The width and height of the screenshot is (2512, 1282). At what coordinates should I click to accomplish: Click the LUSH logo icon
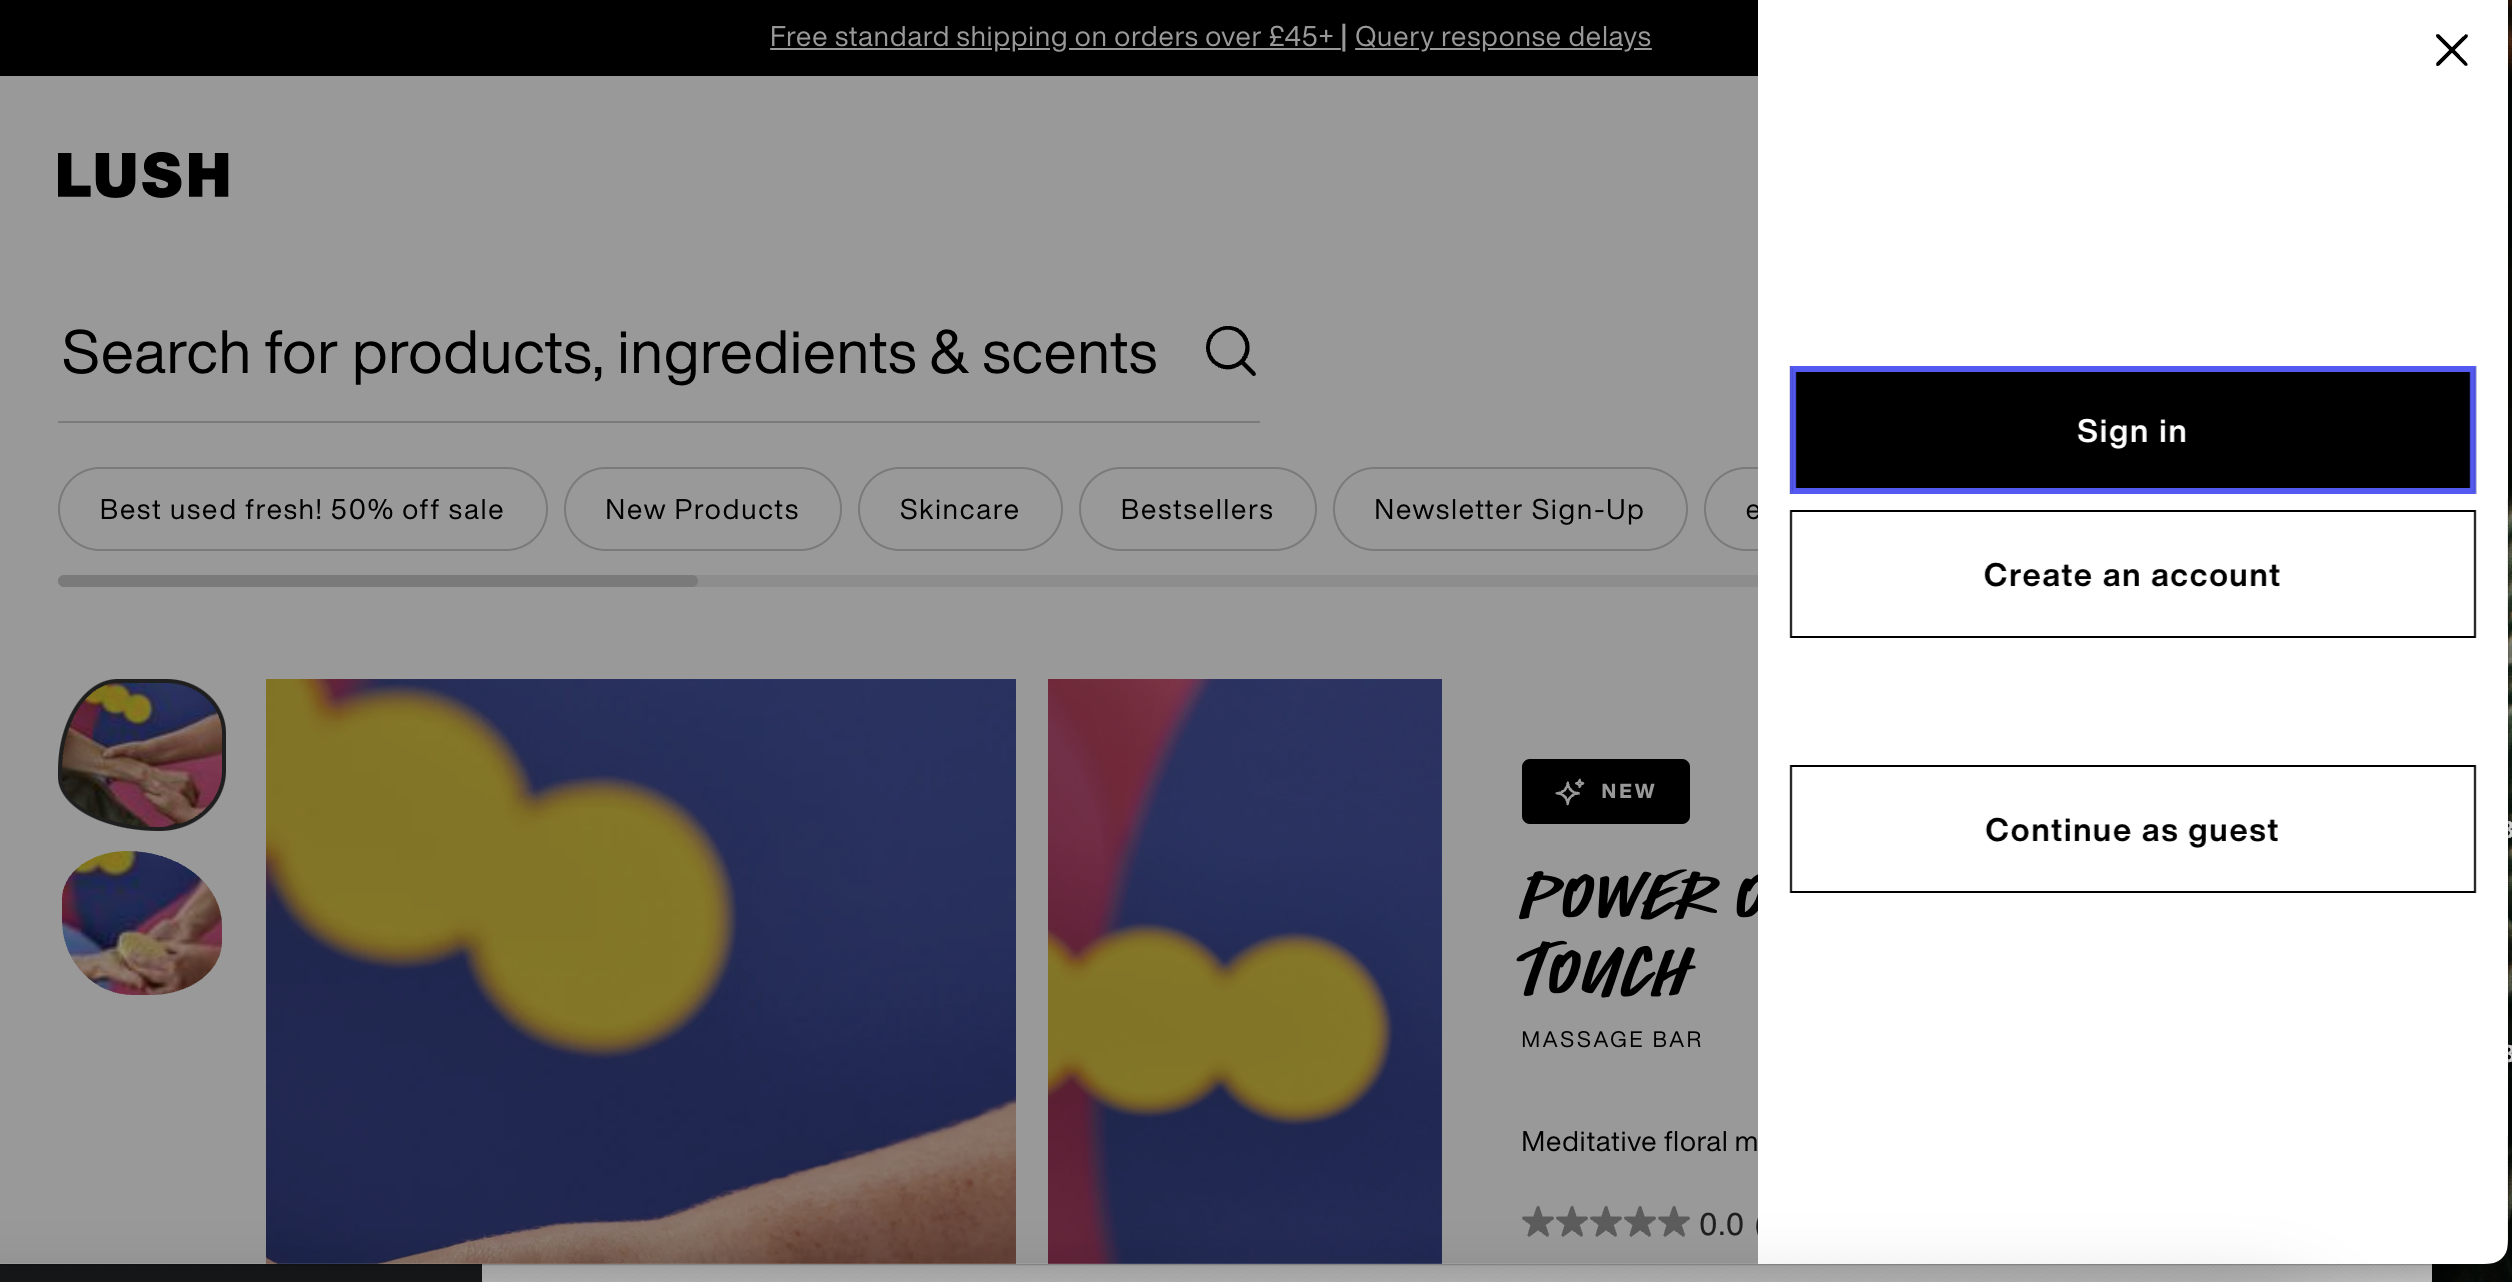[x=142, y=170]
